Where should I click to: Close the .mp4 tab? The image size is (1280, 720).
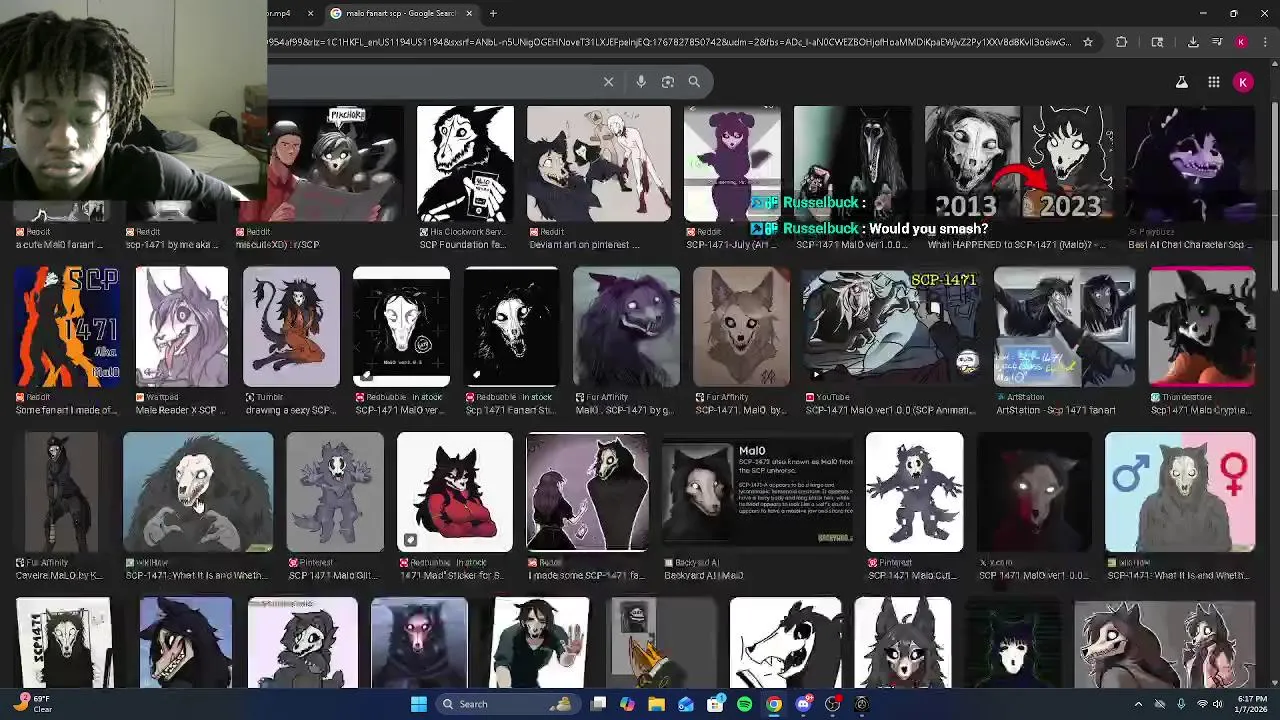point(310,13)
